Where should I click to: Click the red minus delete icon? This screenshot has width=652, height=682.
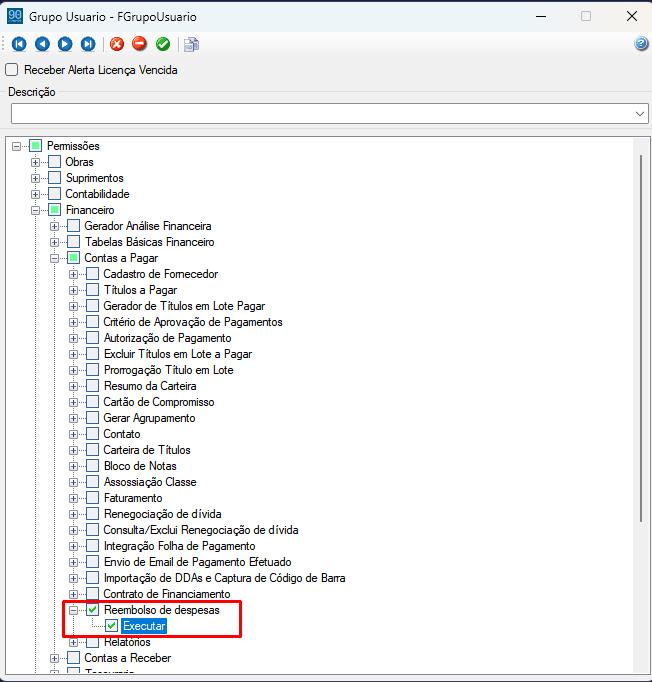(x=140, y=43)
